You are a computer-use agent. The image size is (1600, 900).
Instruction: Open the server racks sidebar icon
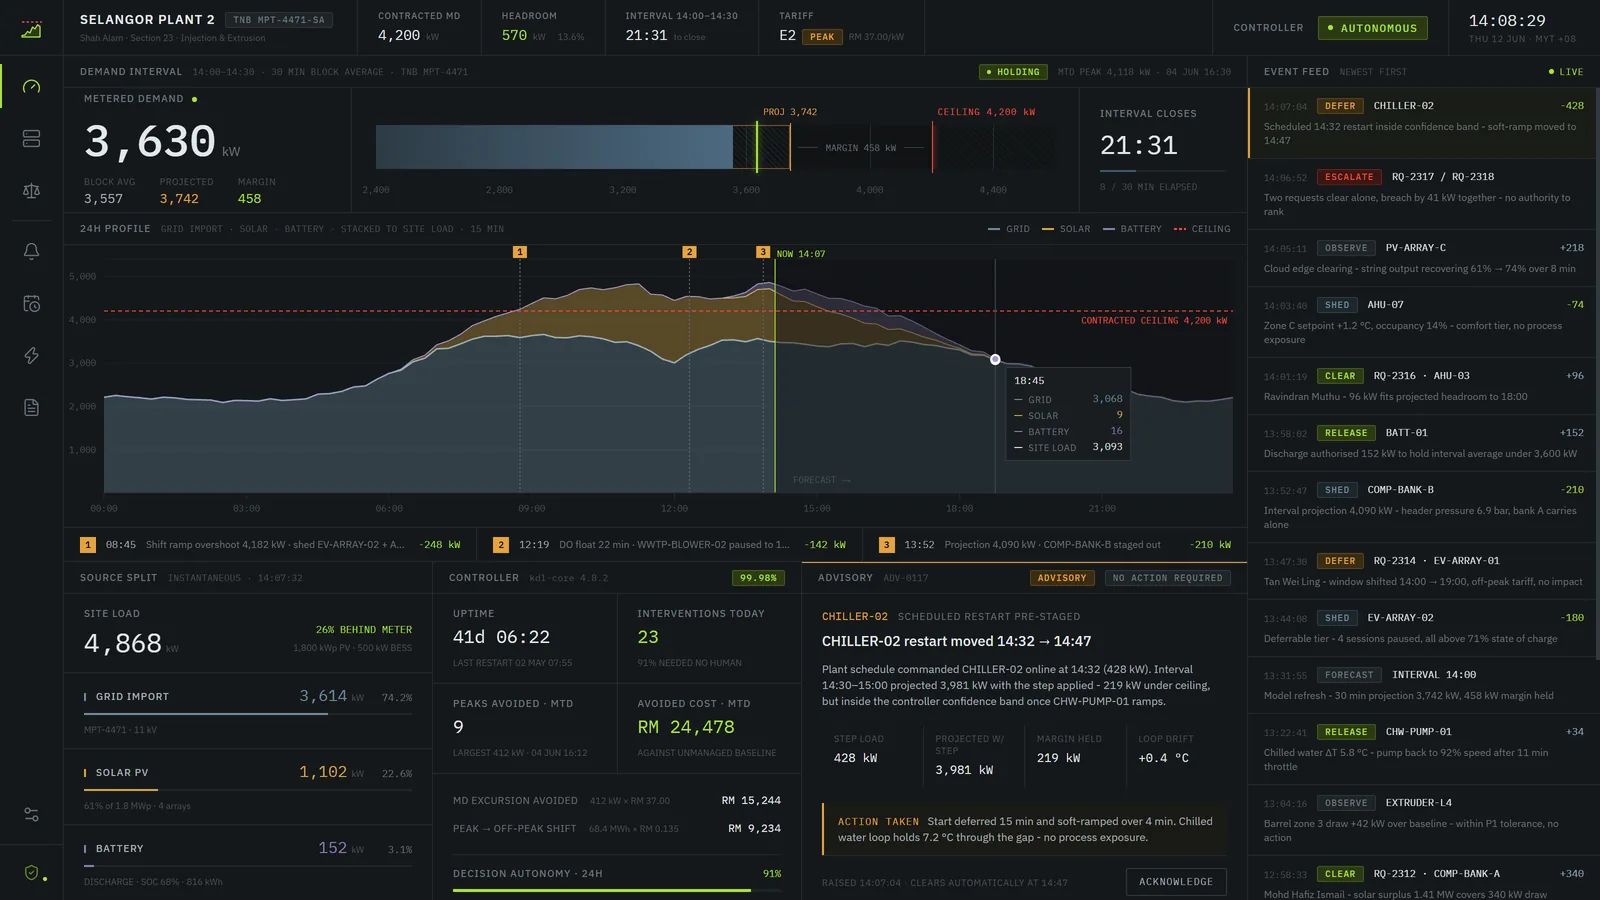[x=31, y=138]
